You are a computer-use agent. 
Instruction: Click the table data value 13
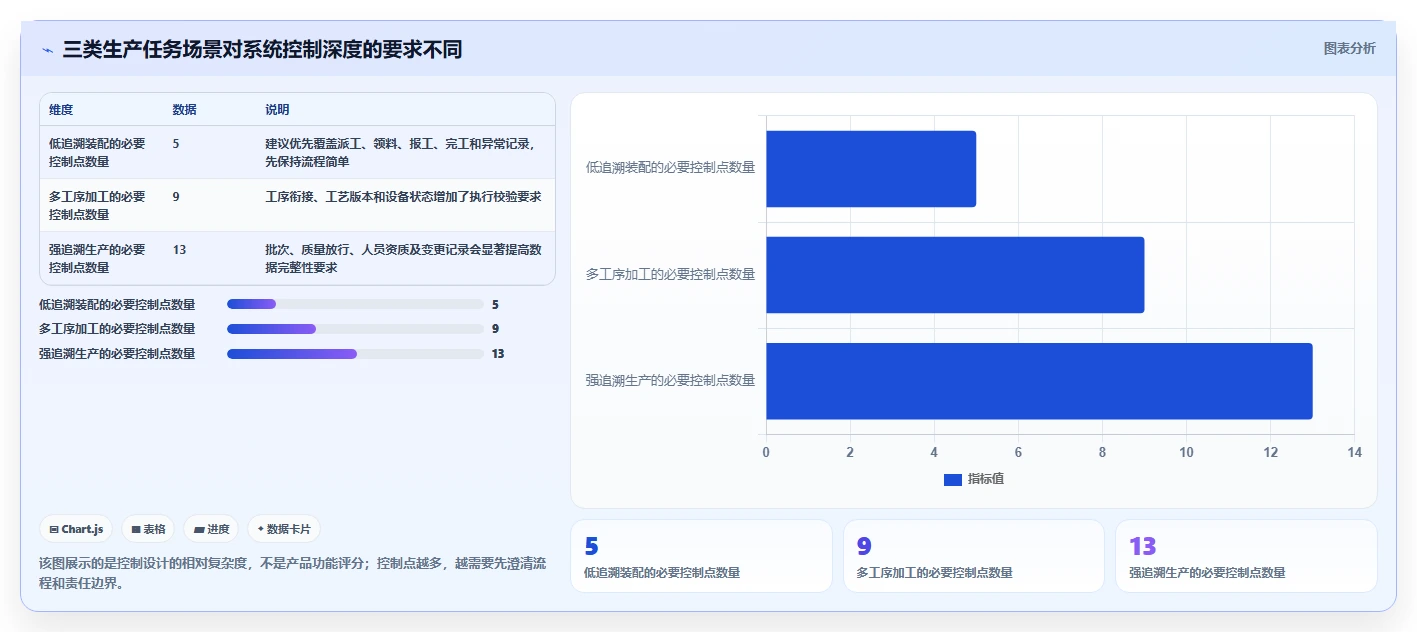(x=179, y=249)
